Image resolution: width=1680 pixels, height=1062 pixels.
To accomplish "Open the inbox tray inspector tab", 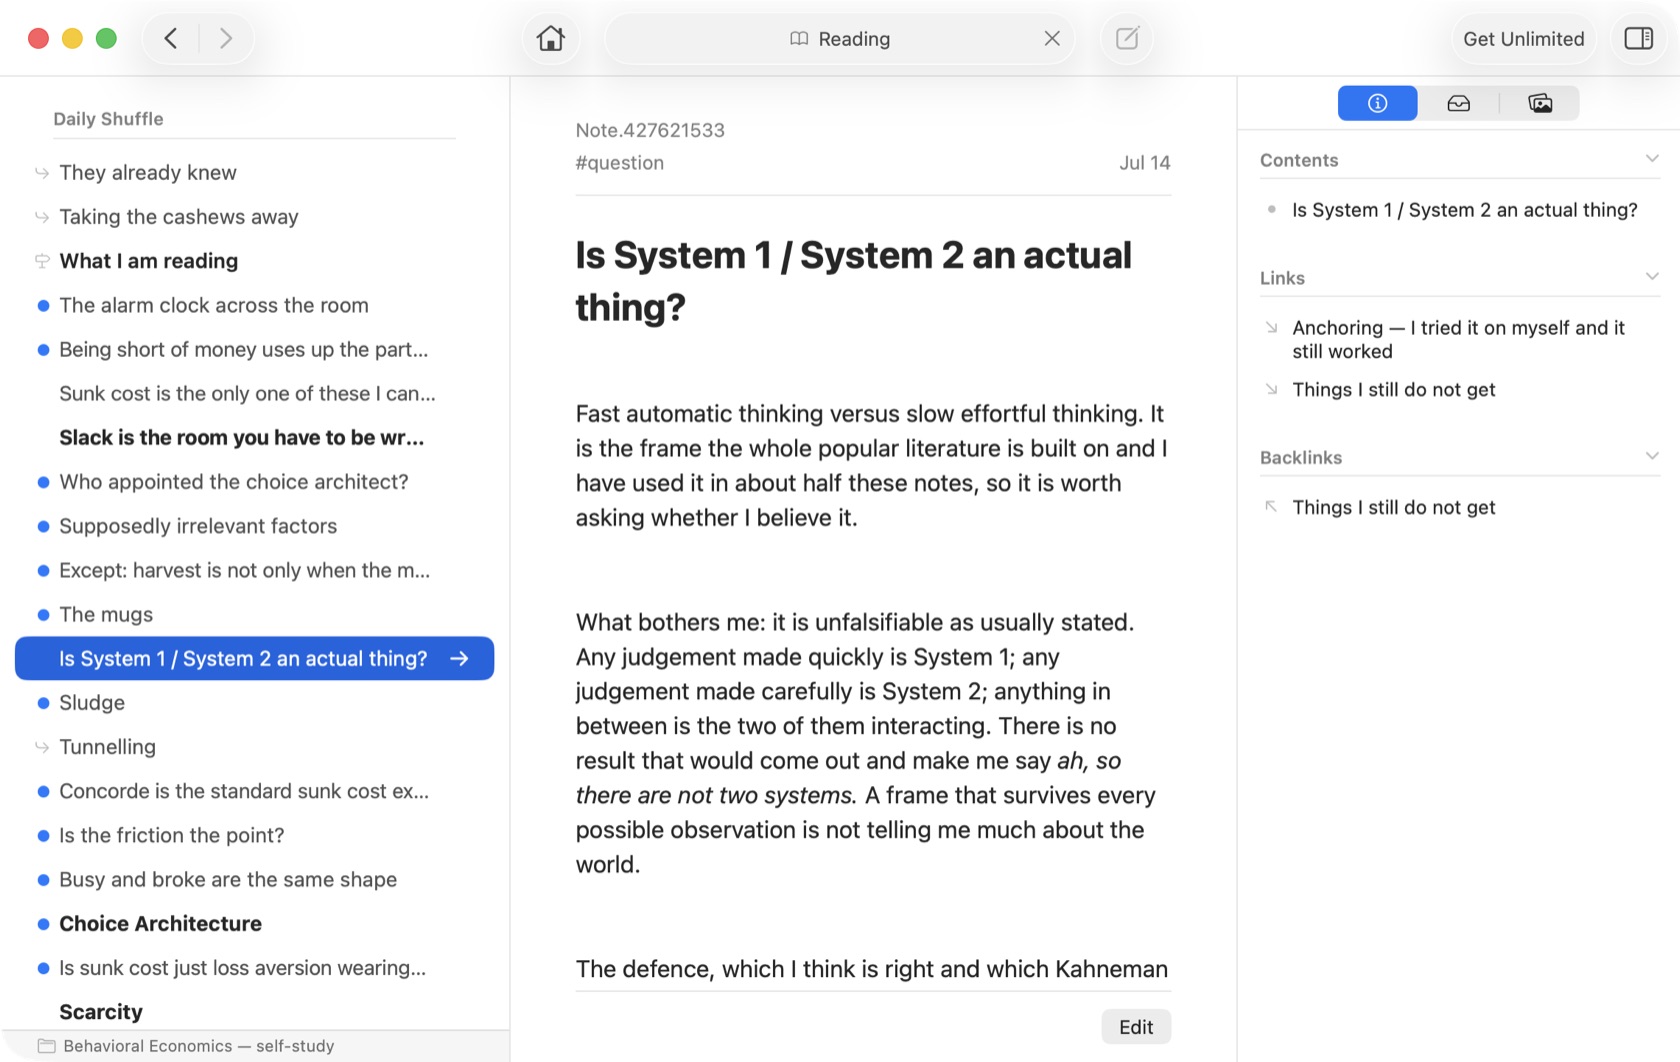I will [x=1458, y=103].
